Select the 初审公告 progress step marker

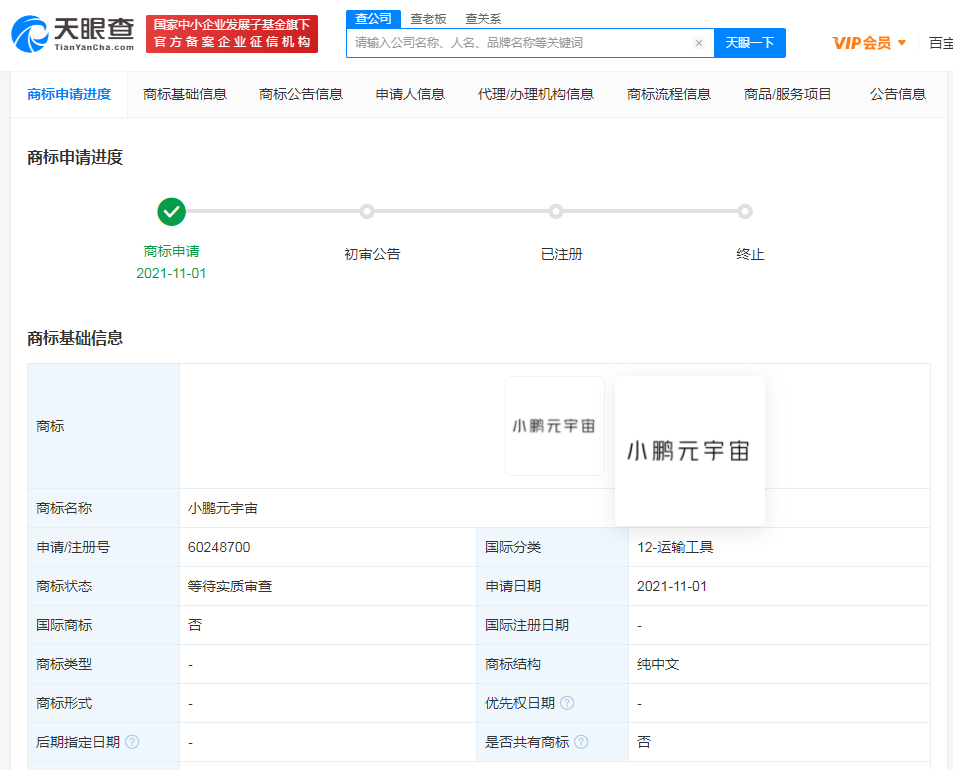(366, 211)
